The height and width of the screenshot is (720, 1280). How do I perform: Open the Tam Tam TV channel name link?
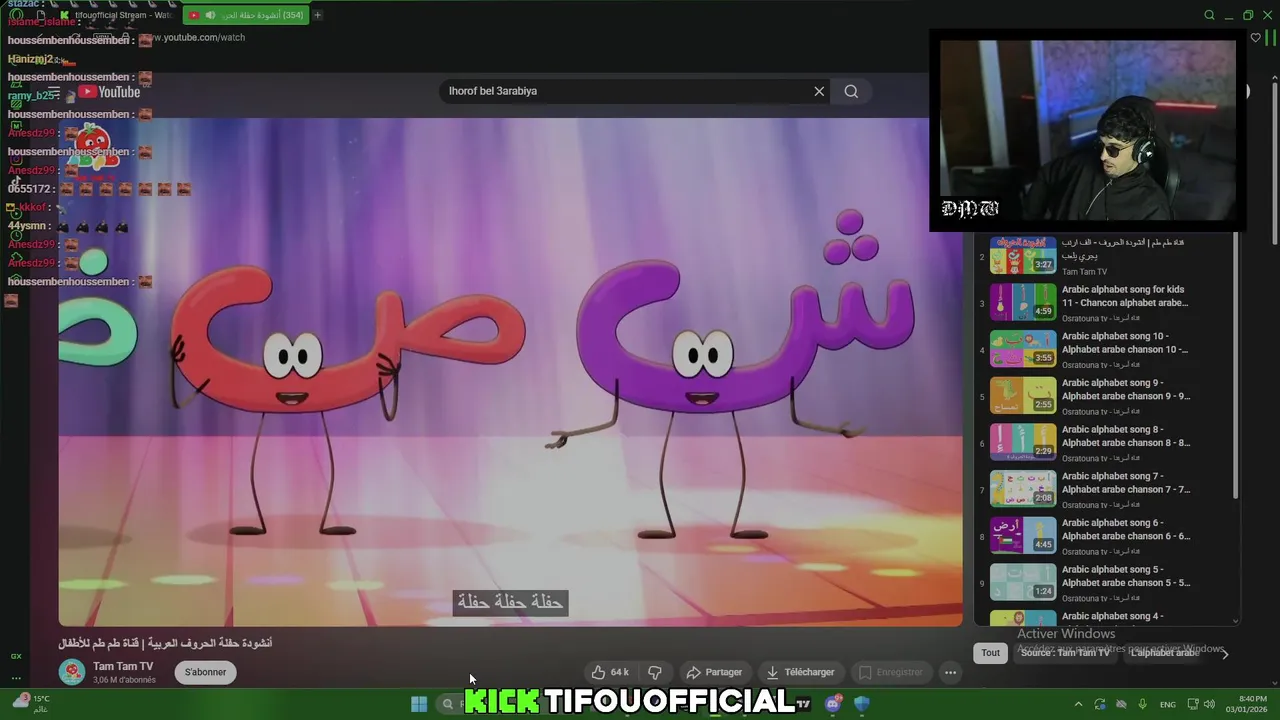point(123,666)
